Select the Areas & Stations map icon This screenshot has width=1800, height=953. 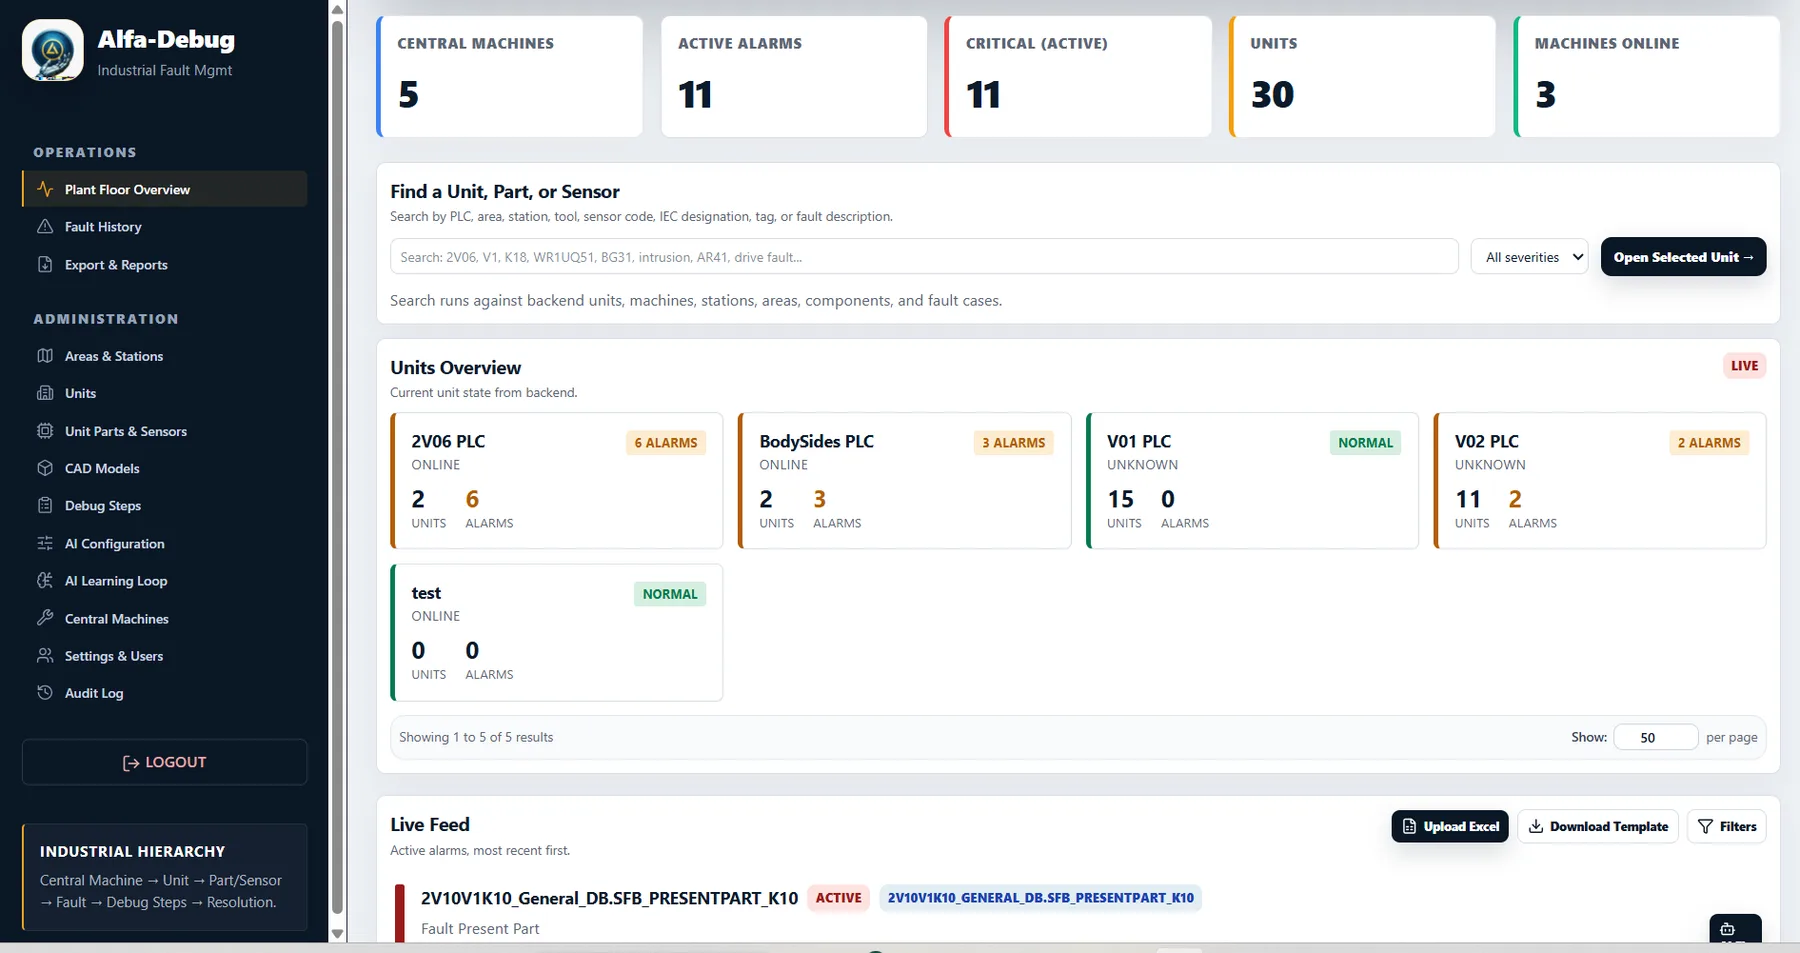[45, 356]
